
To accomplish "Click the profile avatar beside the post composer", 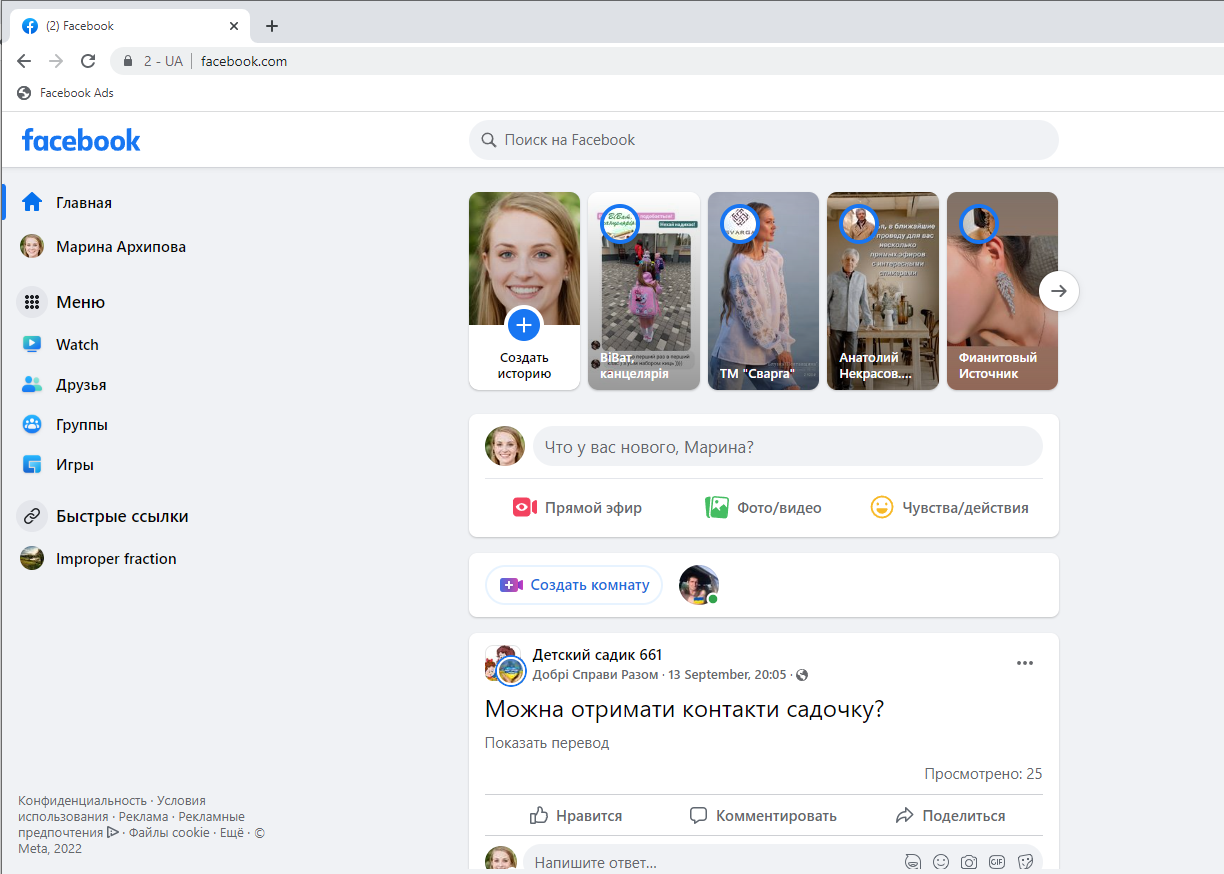I will click(x=505, y=446).
